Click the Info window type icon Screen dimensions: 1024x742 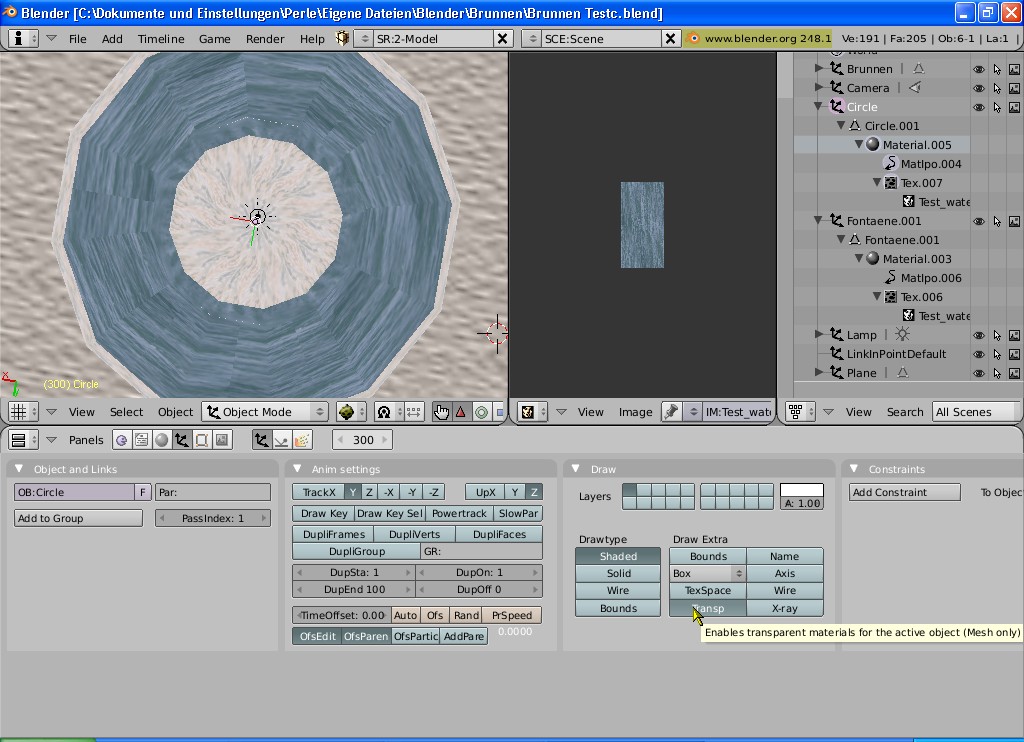point(24,39)
